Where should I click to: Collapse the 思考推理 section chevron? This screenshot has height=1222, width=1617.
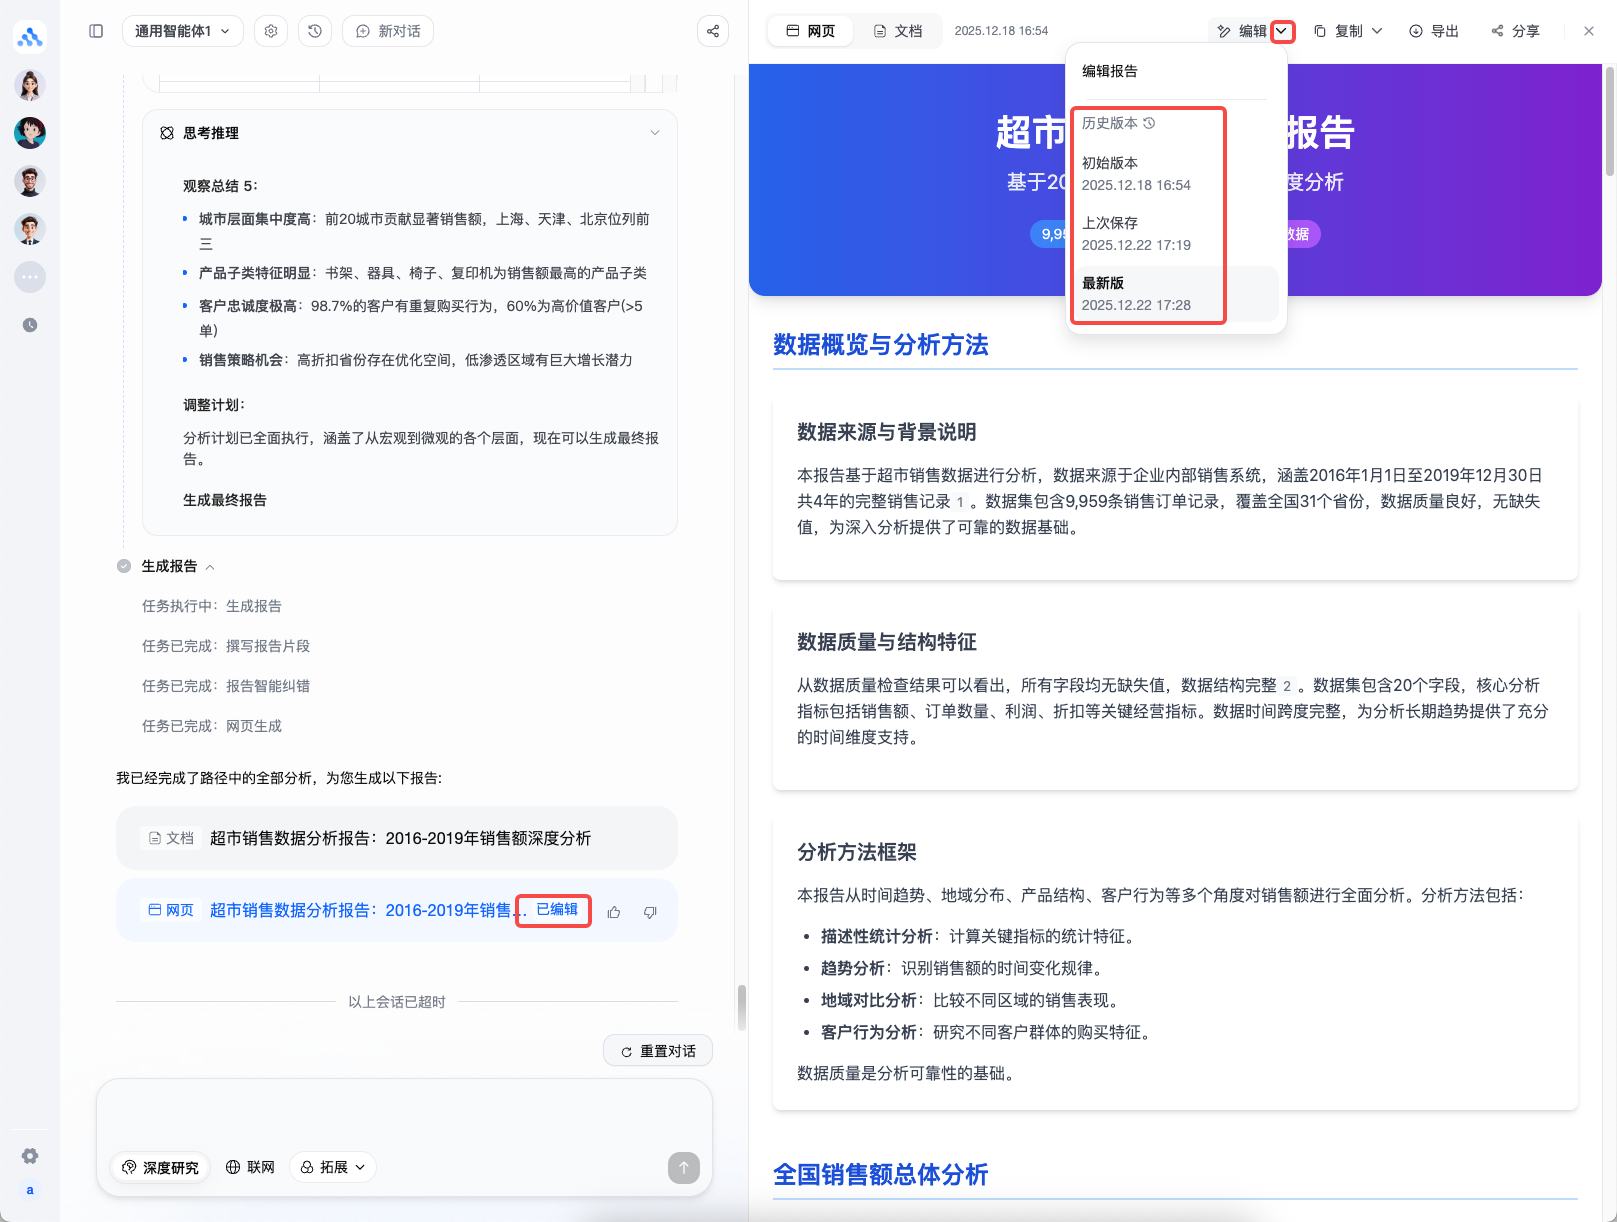[x=655, y=133]
